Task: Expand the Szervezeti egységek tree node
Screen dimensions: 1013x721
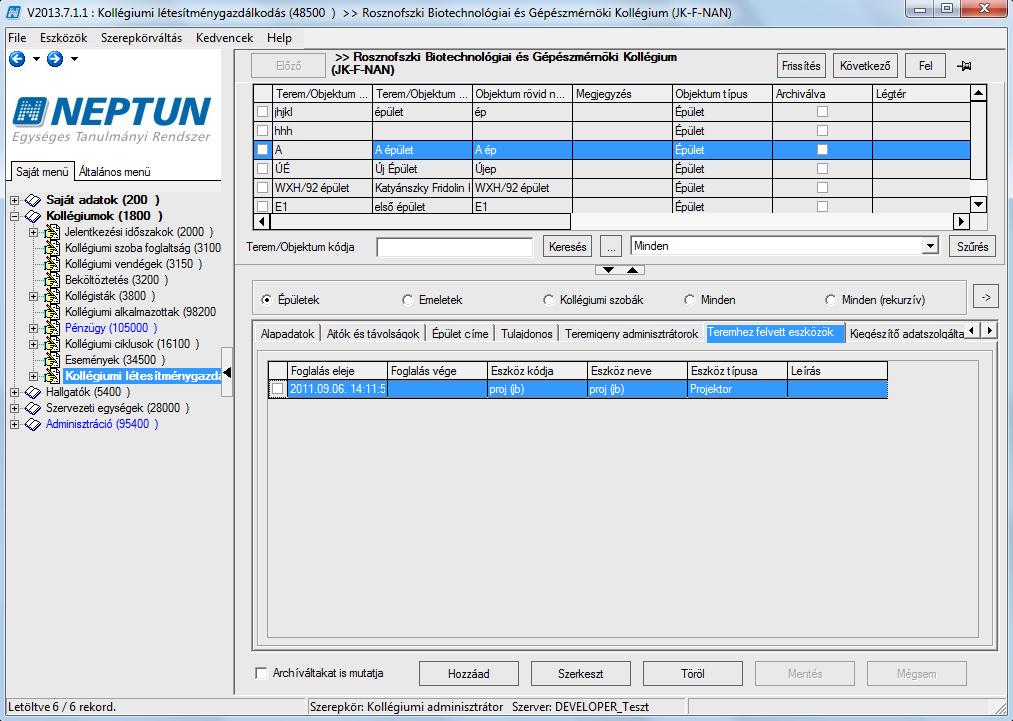Action: 14,408
